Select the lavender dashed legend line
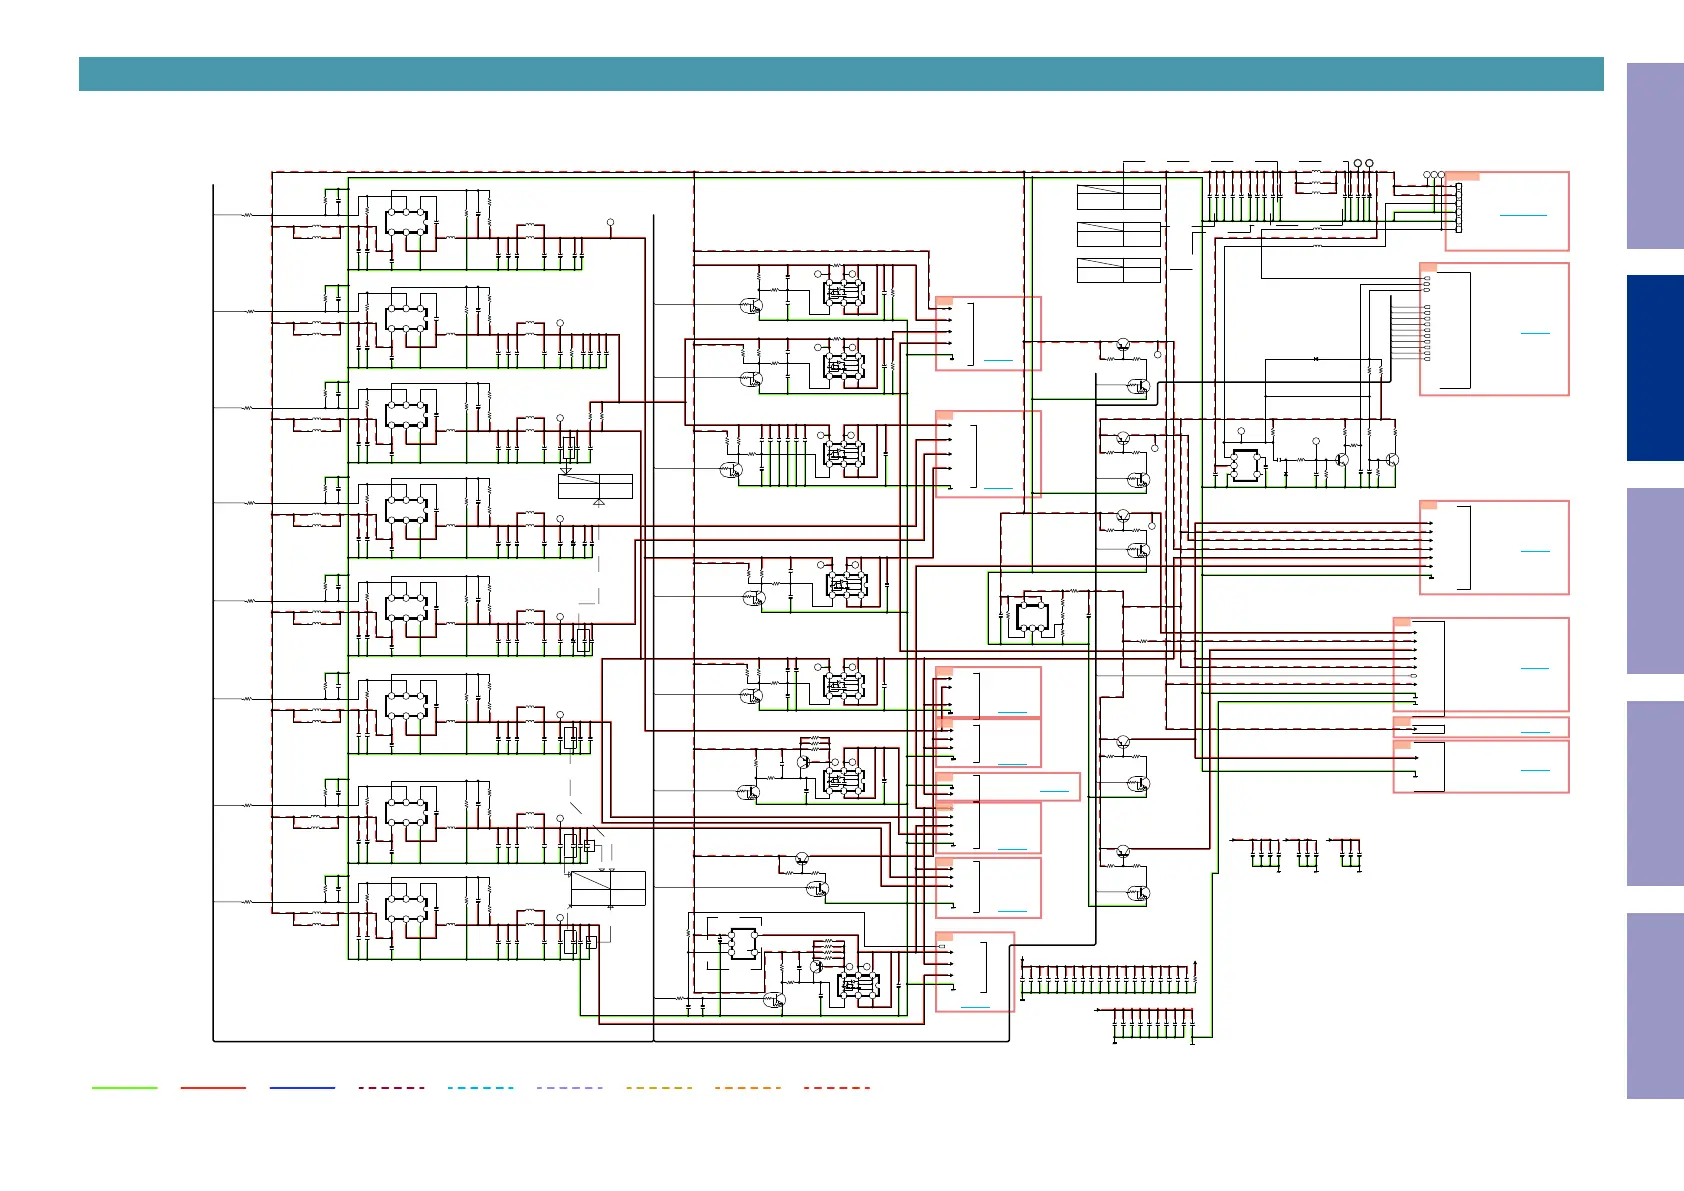This screenshot has width=1684, height=1191. click(x=570, y=1087)
